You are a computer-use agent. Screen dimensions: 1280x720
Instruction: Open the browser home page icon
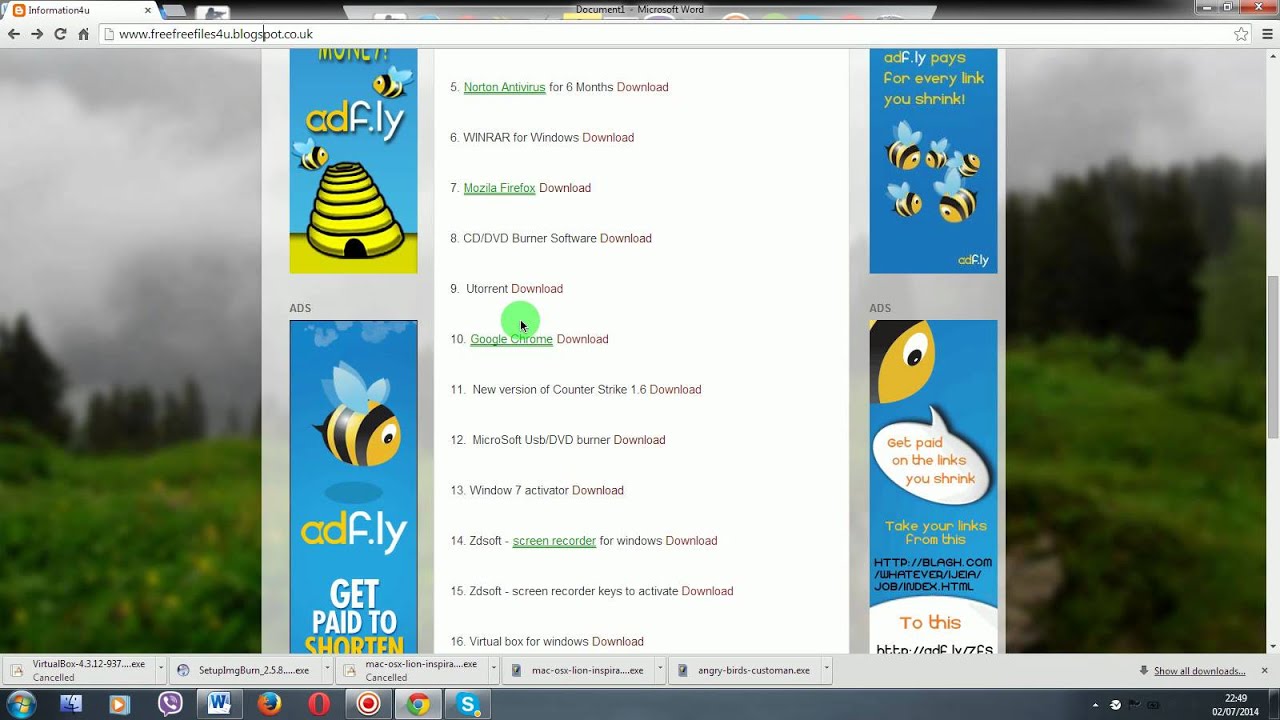[x=83, y=34]
